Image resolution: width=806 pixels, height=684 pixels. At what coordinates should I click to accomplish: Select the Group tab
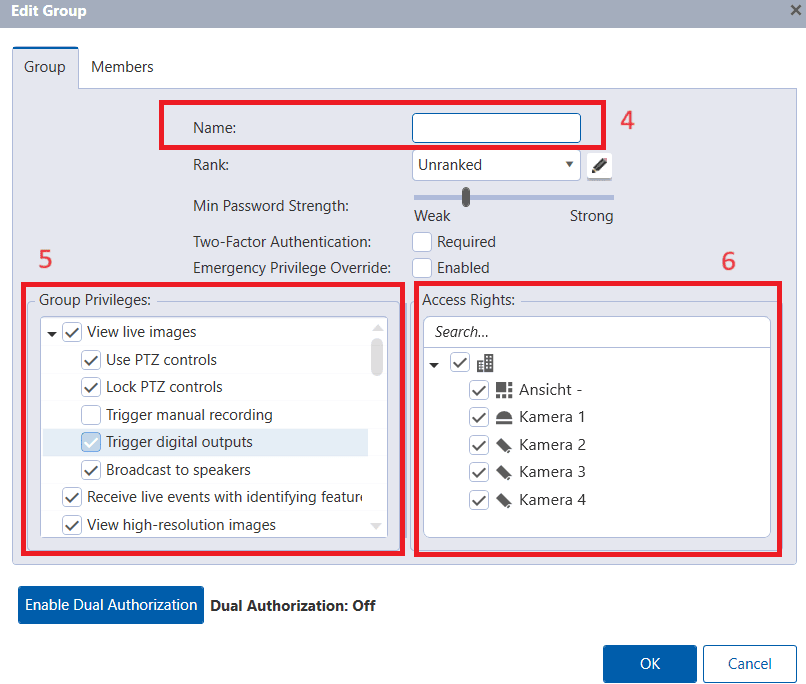tap(44, 66)
